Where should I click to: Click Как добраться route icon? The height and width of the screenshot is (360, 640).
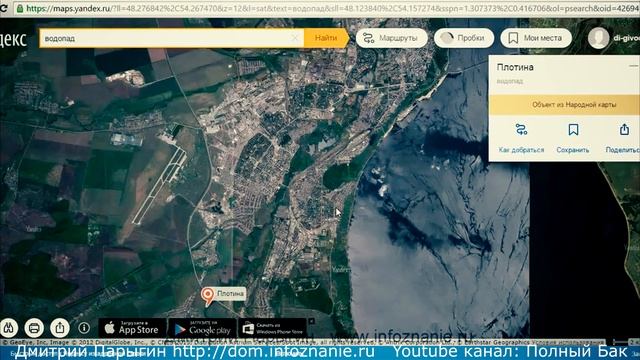(521, 130)
